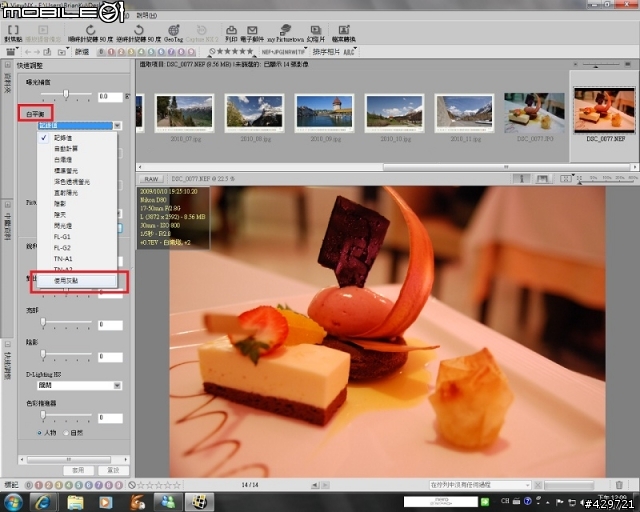Open Windows Media Player from taskbar
The width and height of the screenshot is (640, 512).
(105, 502)
